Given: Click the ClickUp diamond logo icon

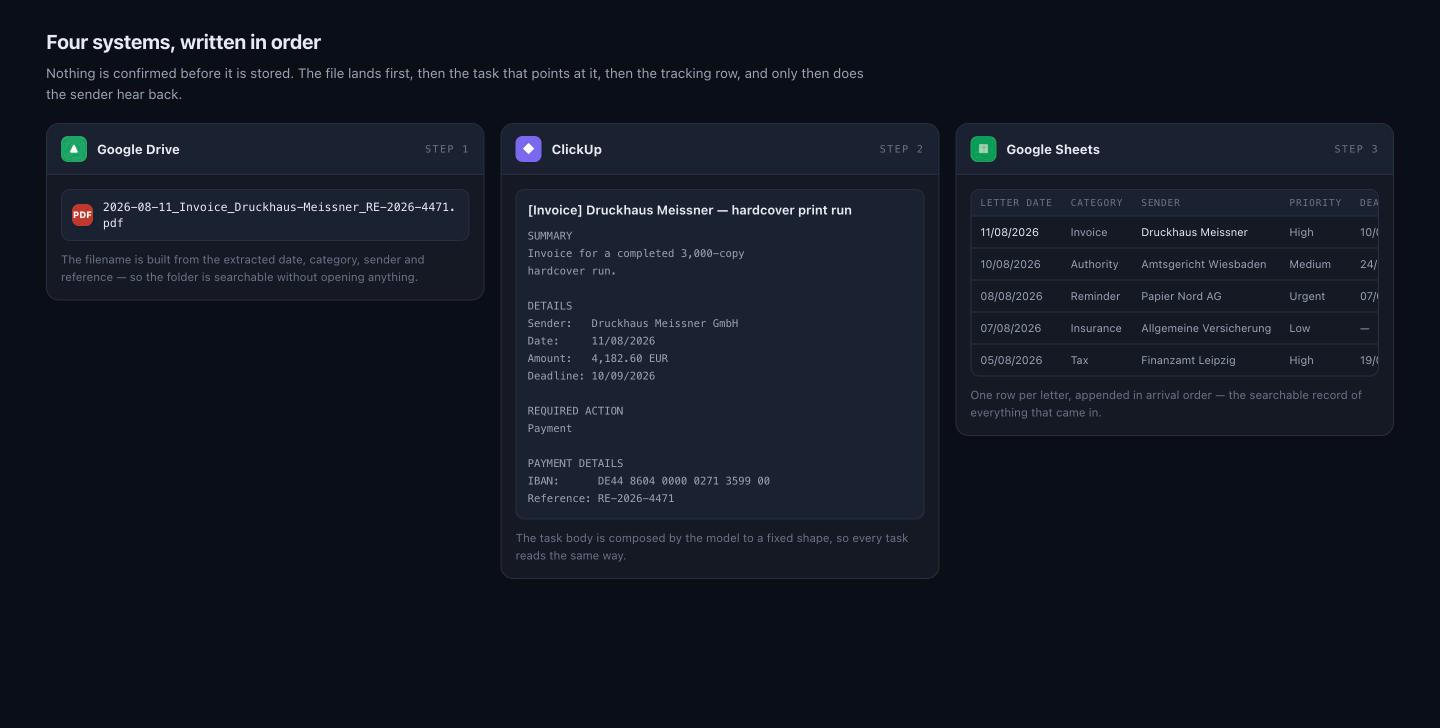Looking at the screenshot, I should pos(529,149).
